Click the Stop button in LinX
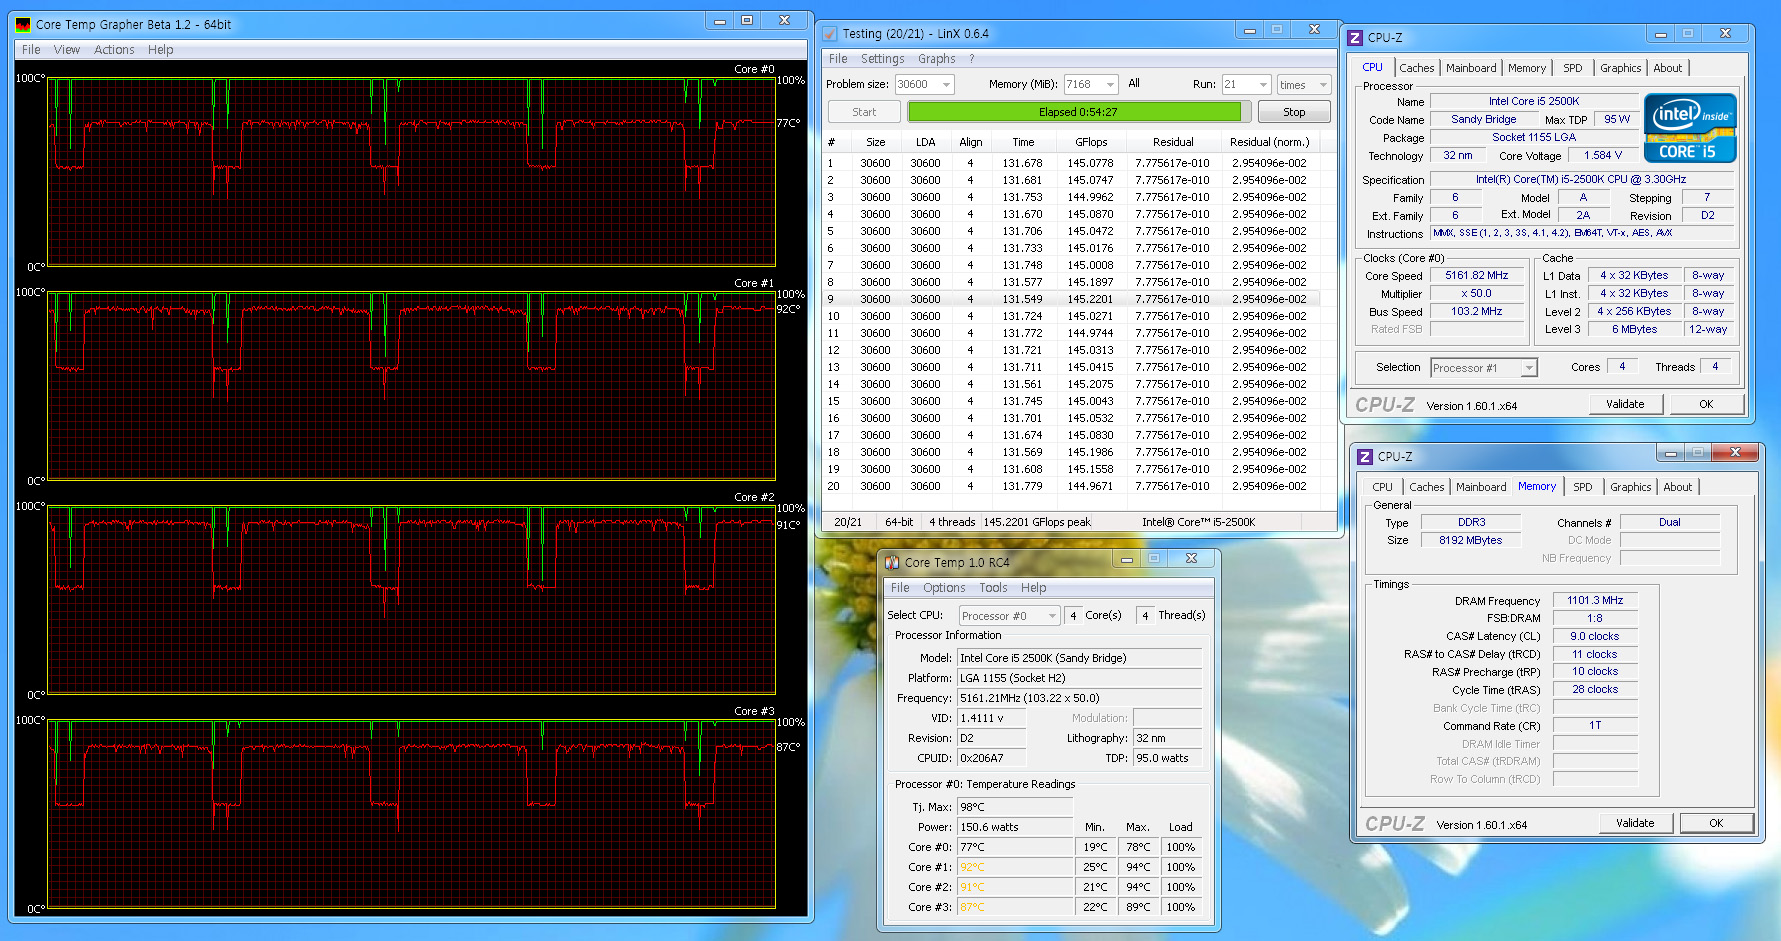Viewport: 1781px width, 941px height. pos(1294,112)
